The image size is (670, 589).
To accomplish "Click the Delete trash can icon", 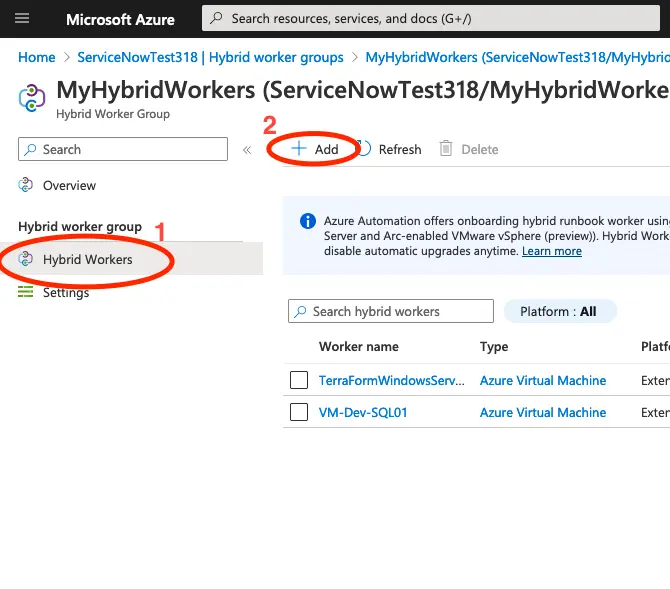I will coord(446,149).
